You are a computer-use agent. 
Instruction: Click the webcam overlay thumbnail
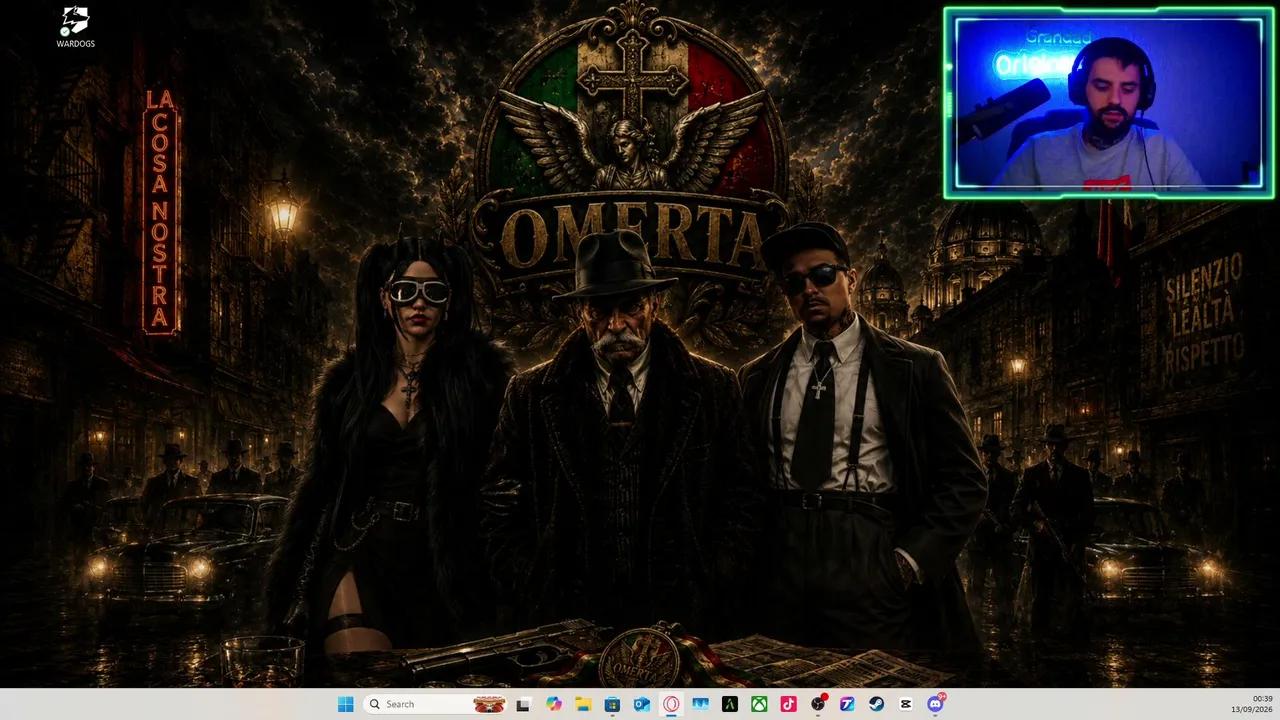click(1109, 103)
